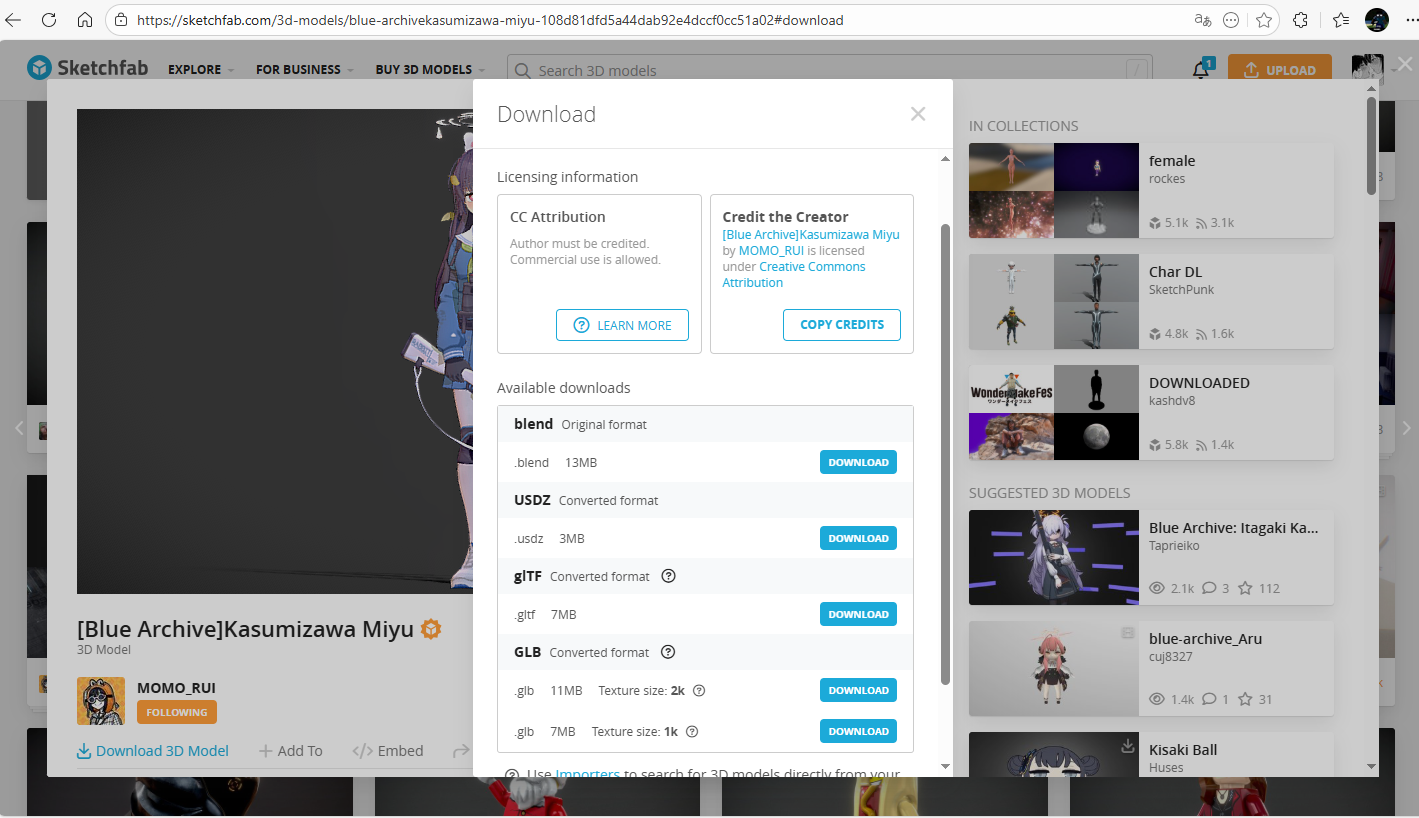The height and width of the screenshot is (818, 1419).
Task: Click the COPY CREDITS button
Action: (842, 325)
